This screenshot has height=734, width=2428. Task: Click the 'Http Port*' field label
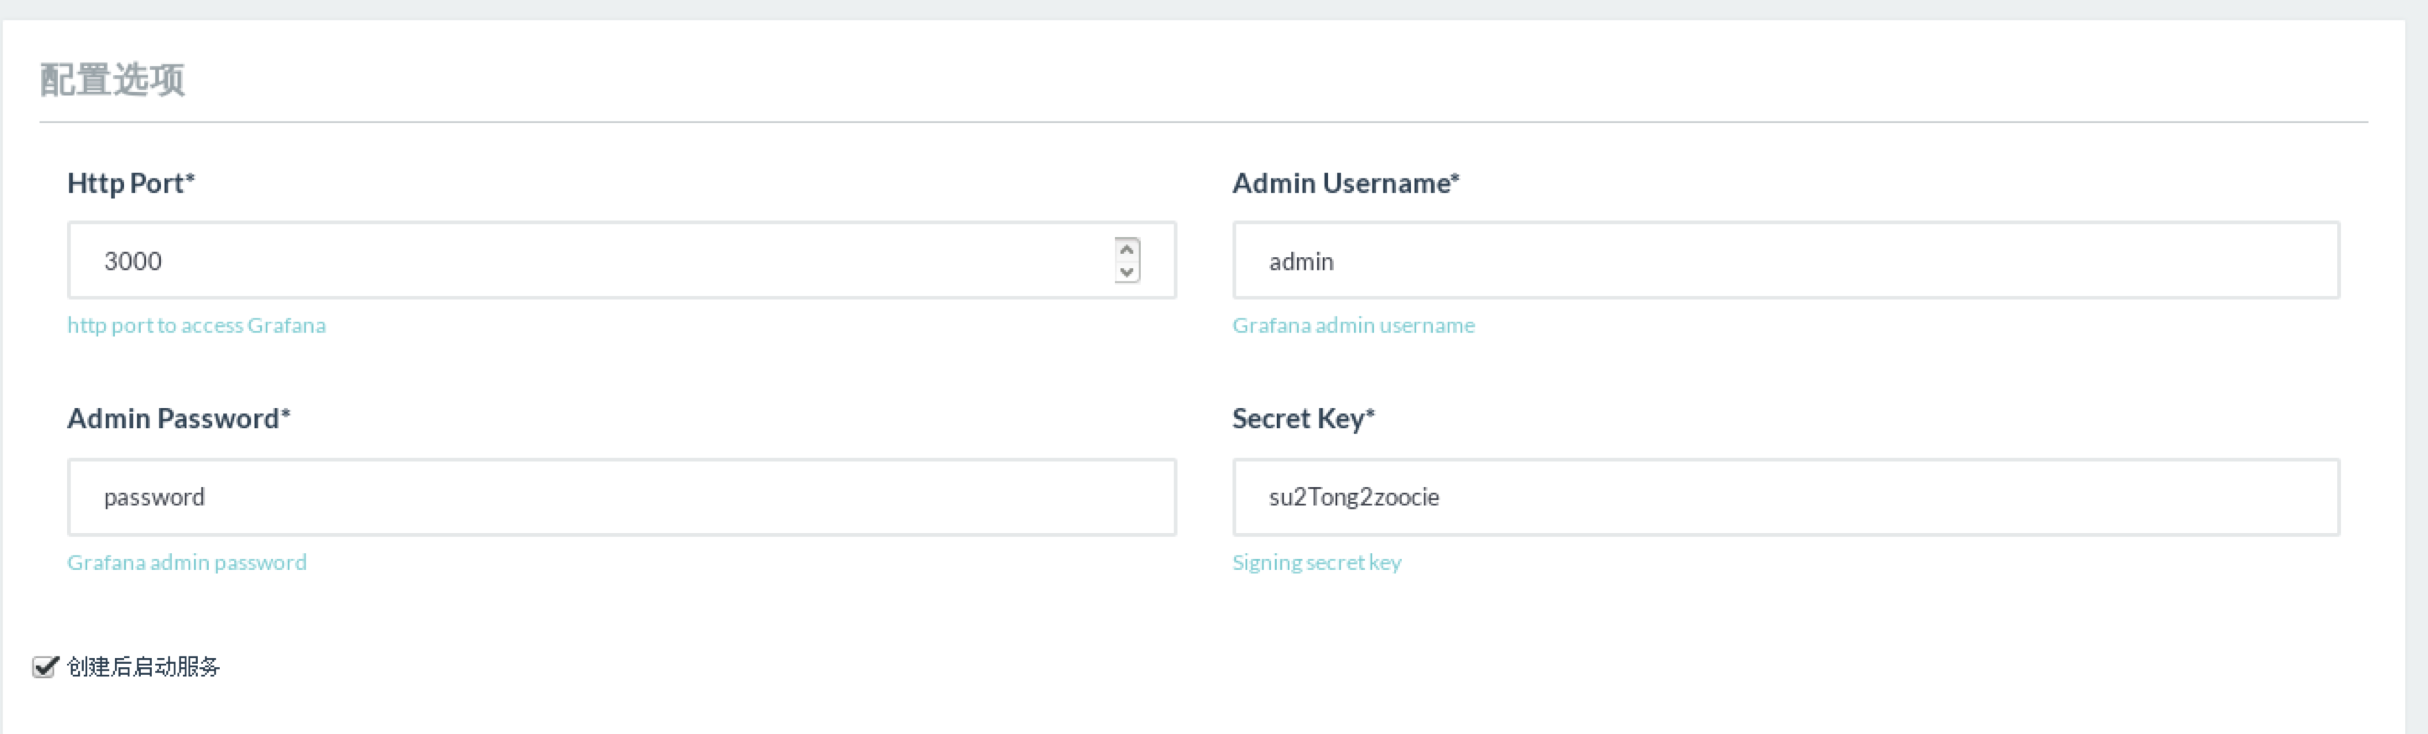(131, 183)
